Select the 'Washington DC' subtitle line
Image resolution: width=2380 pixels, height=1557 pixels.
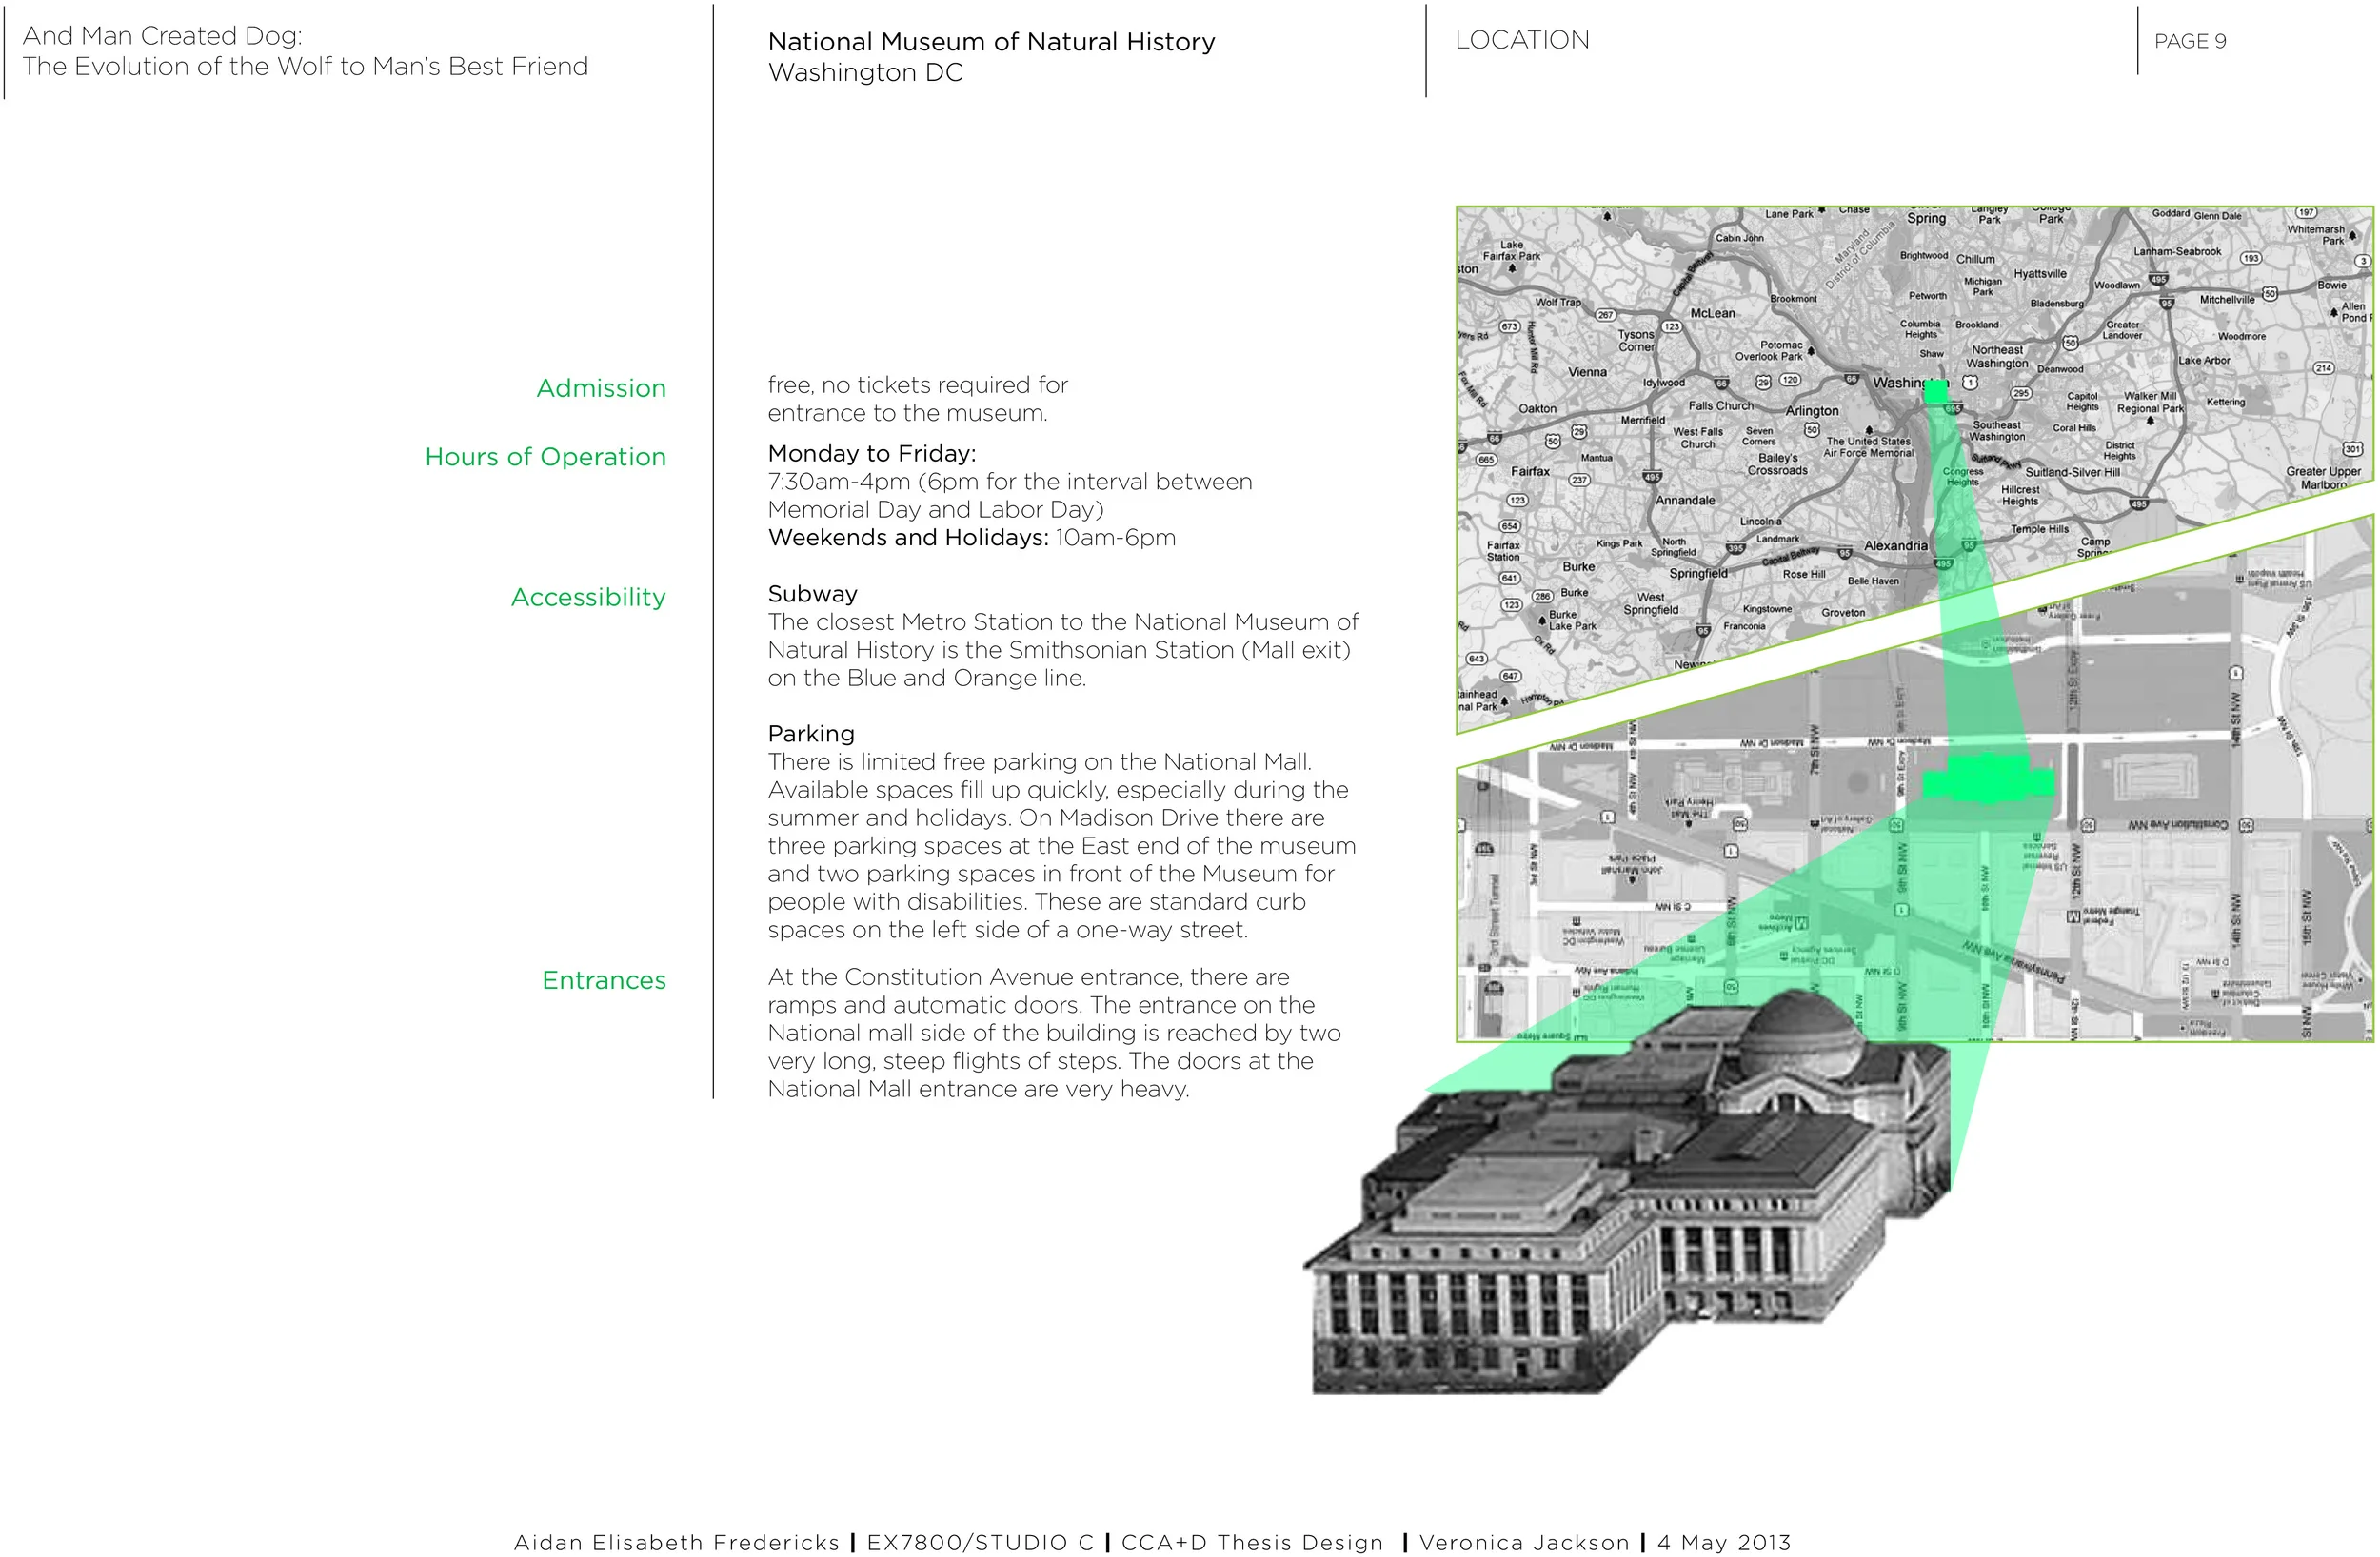[865, 73]
